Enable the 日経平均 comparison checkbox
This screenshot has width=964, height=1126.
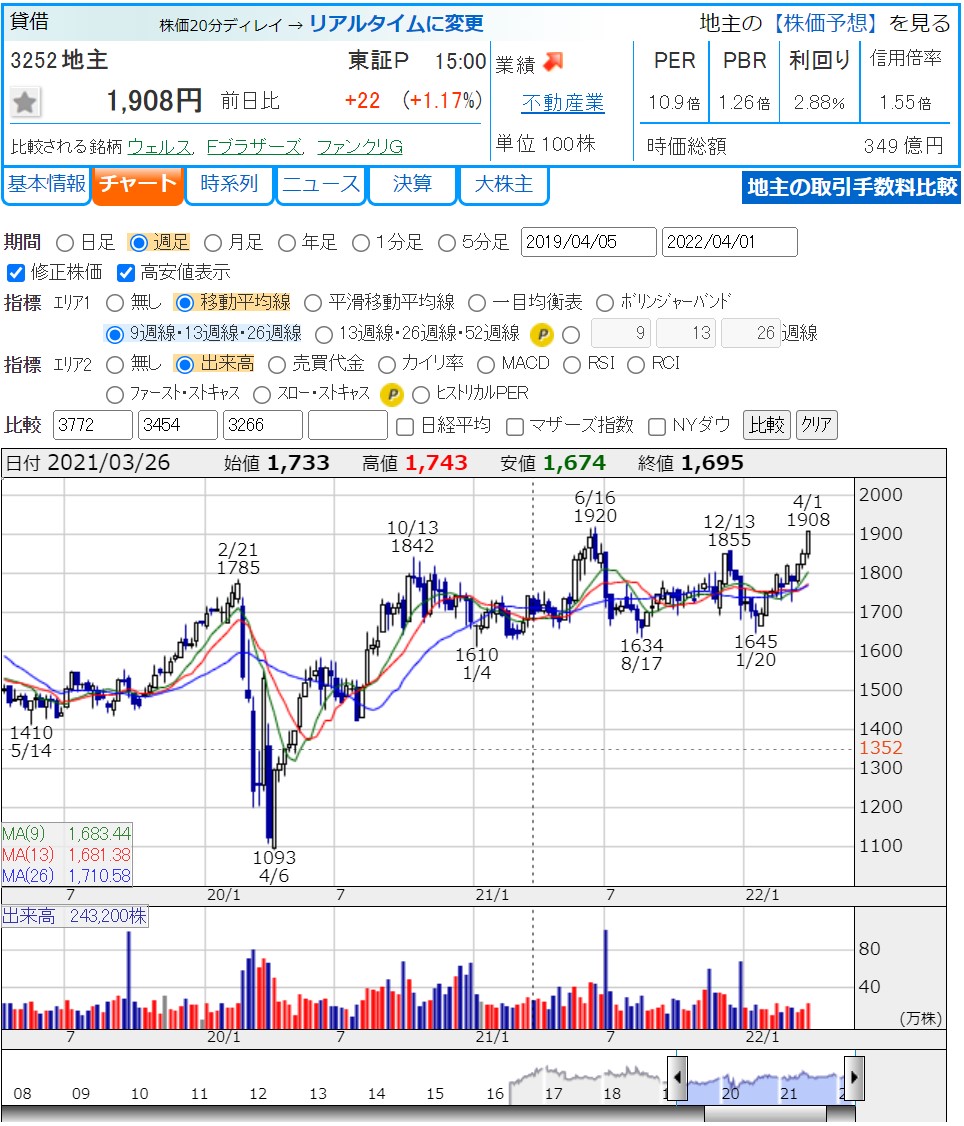click(x=405, y=427)
